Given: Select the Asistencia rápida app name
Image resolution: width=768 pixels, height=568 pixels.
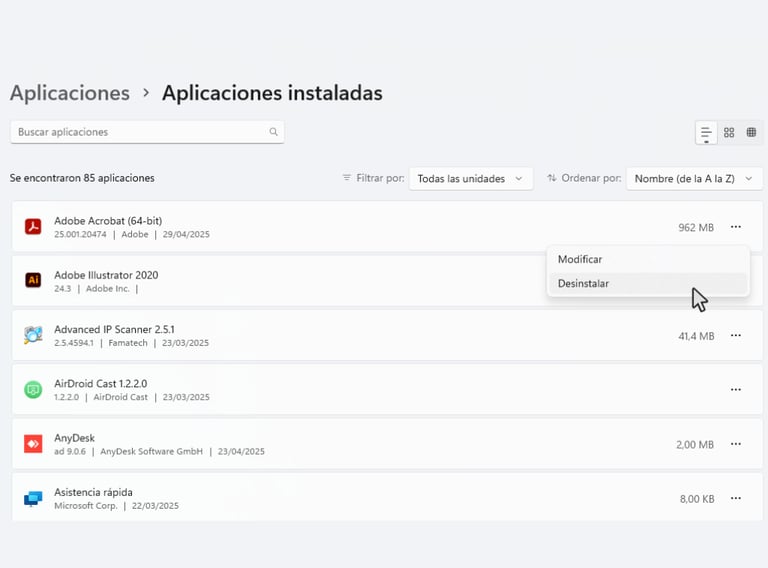Looking at the screenshot, I should [93, 493].
